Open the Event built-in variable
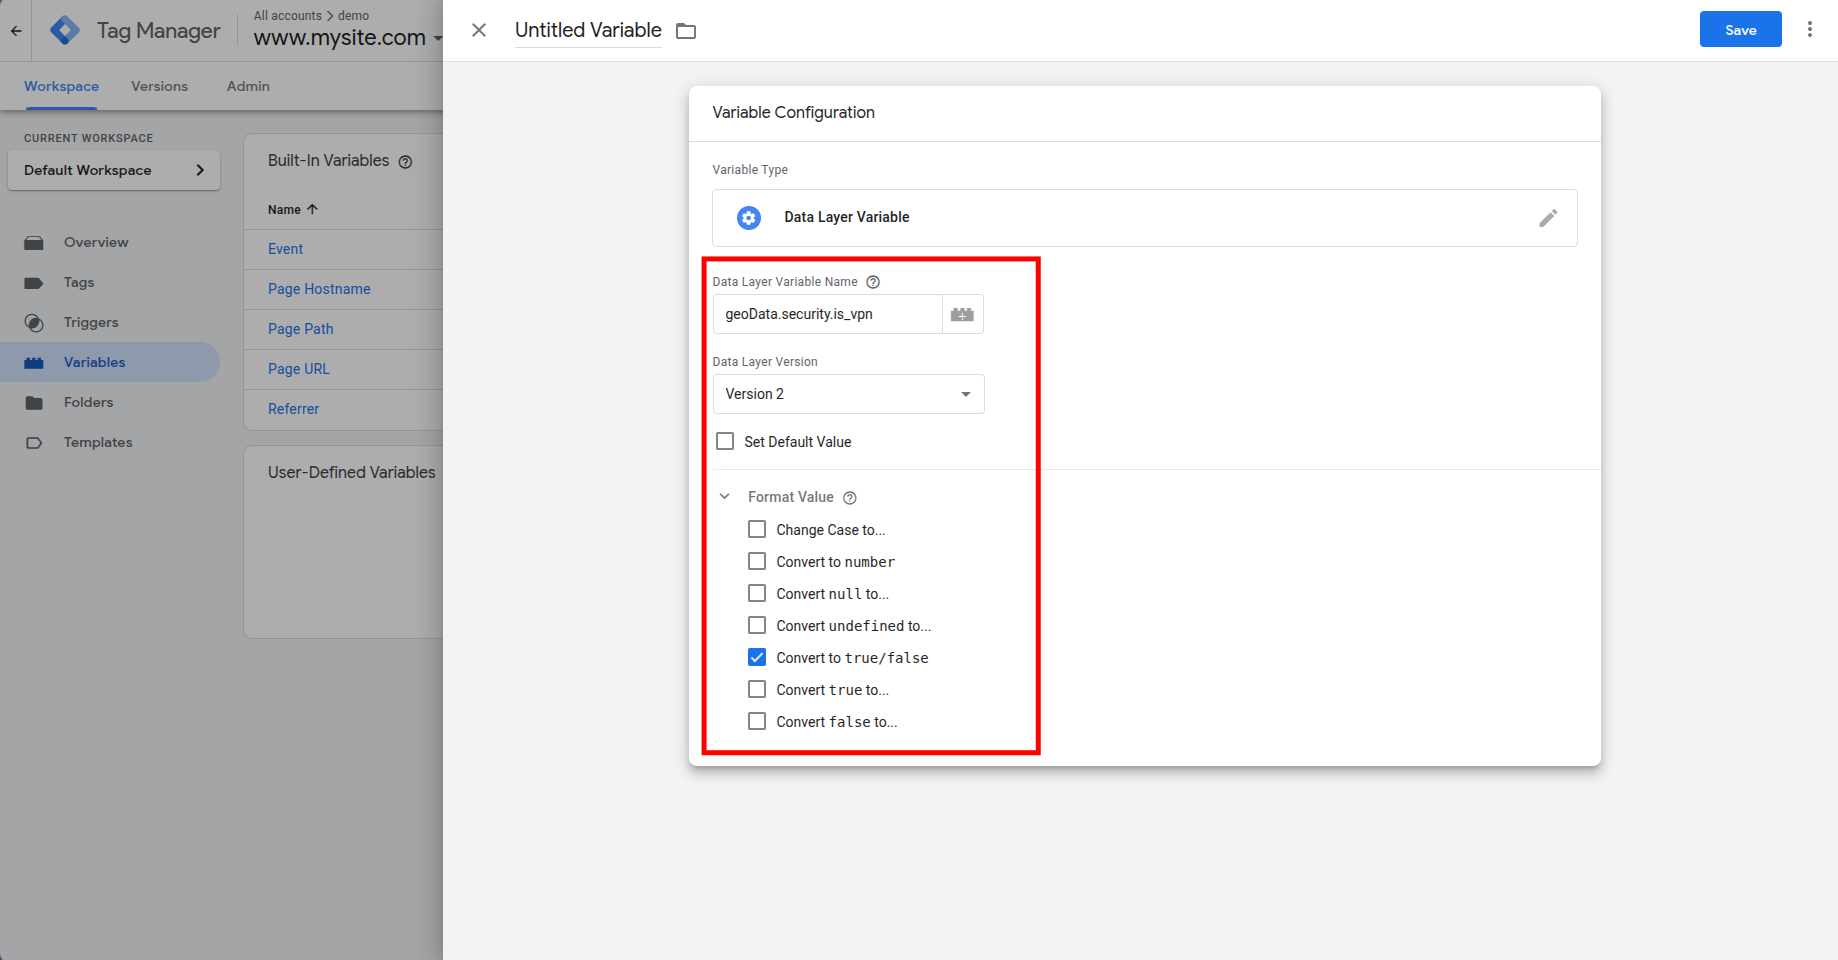This screenshot has height=960, width=1838. tap(285, 249)
